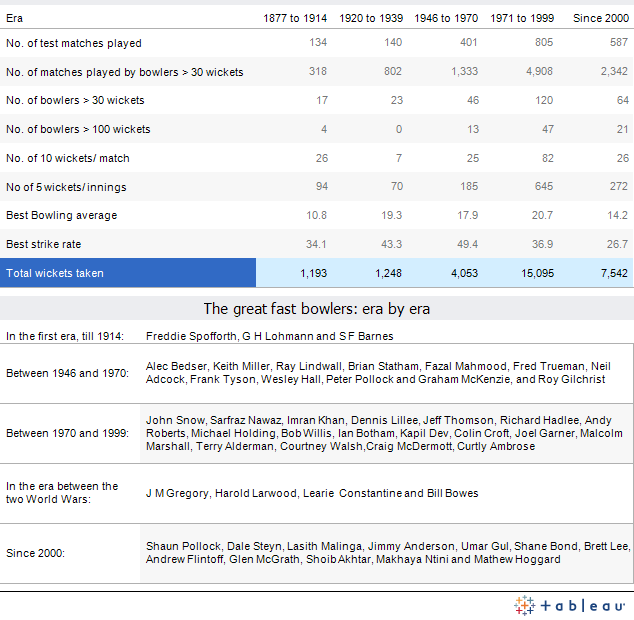The height and width of the screenshot is (620, 634).
Task: Click total wickets value 4,053
Action: [465, 273]
